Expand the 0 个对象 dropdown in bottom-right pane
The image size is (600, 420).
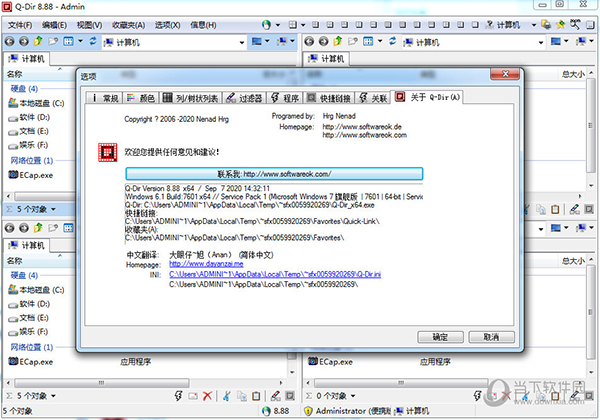click(x=353, y=396)
